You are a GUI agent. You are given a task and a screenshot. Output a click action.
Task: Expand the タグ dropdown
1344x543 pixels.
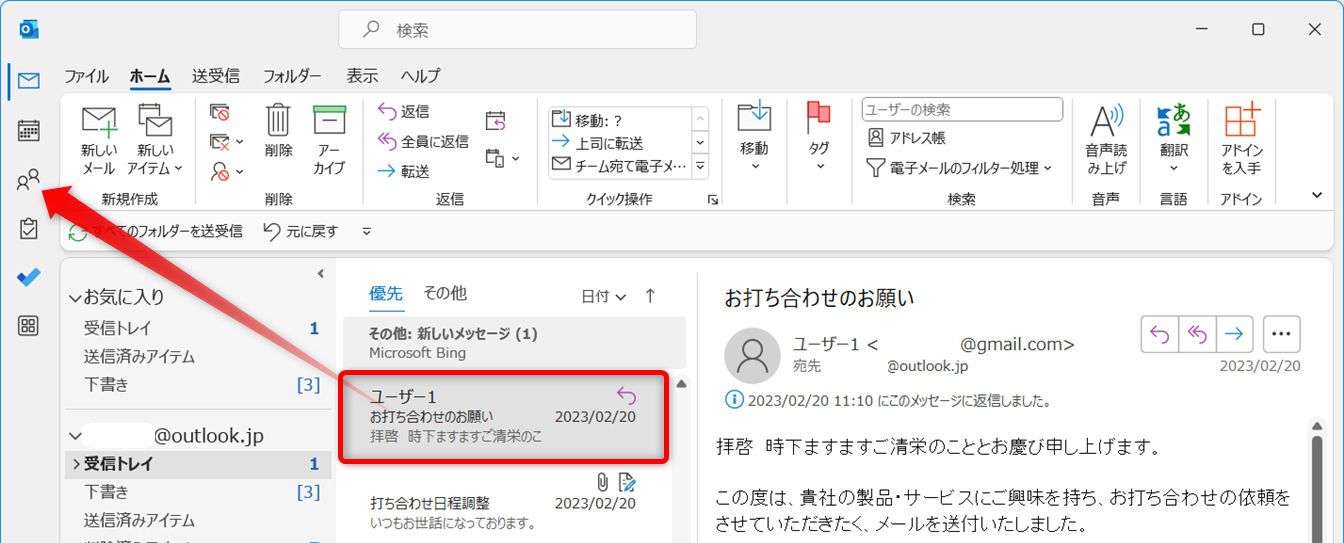(x=819, y=139)
